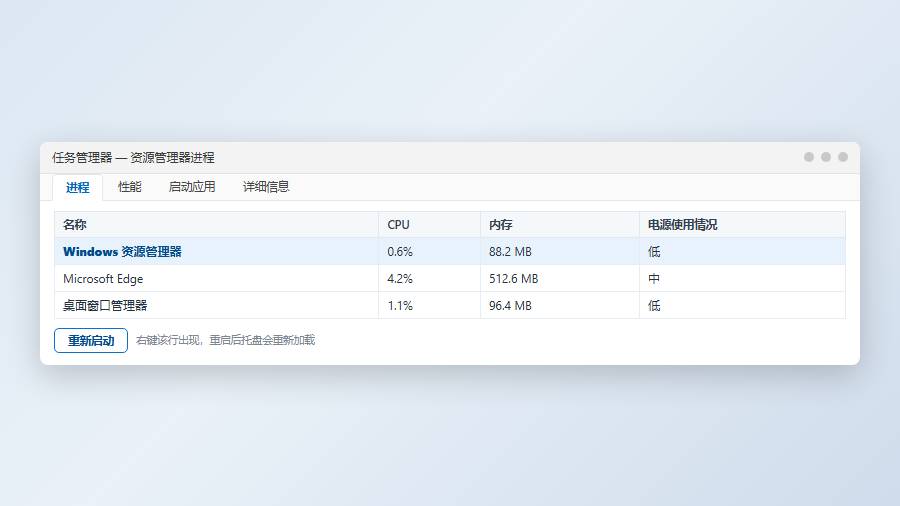Sort by the 电源使用情况 column header

coord(742,224)
